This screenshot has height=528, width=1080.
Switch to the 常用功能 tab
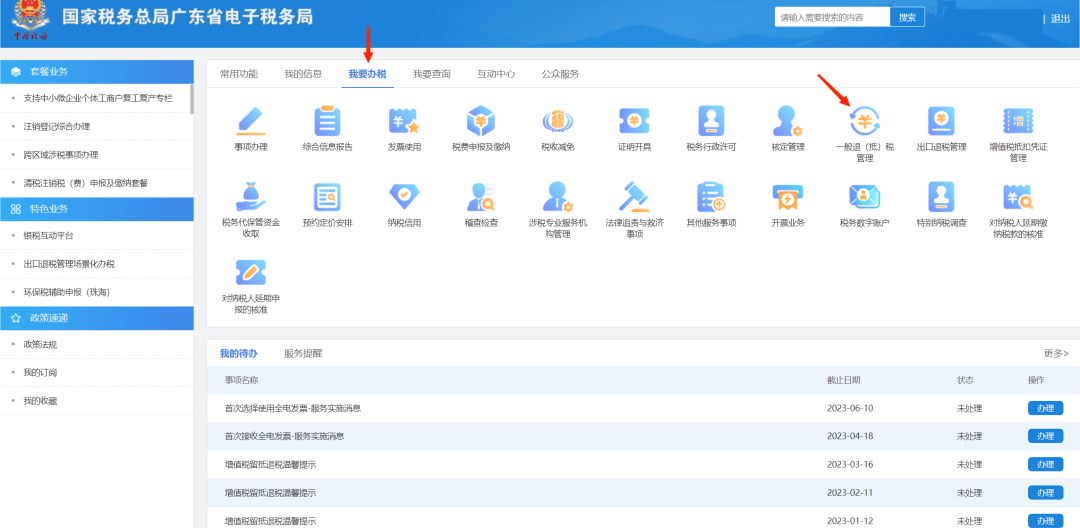point(238,74)
